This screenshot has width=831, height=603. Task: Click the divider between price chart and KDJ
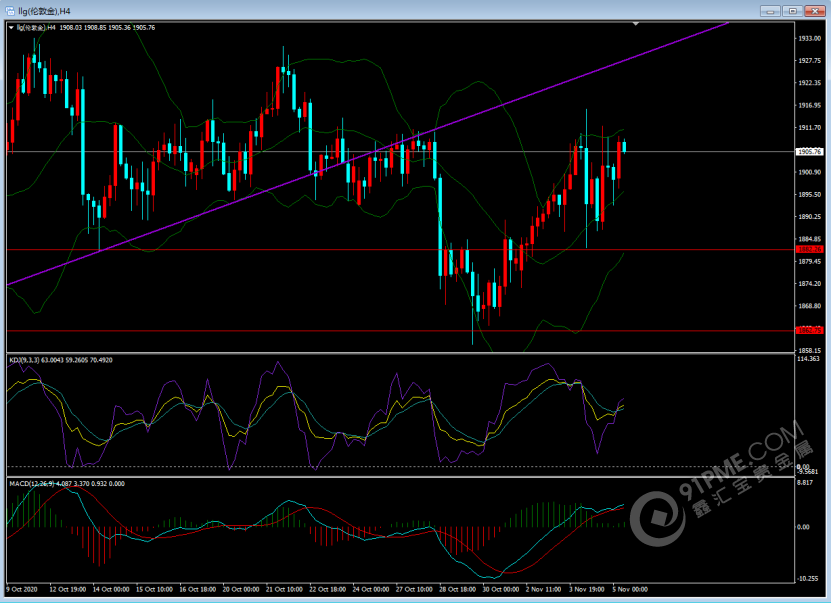coord(400,351)
